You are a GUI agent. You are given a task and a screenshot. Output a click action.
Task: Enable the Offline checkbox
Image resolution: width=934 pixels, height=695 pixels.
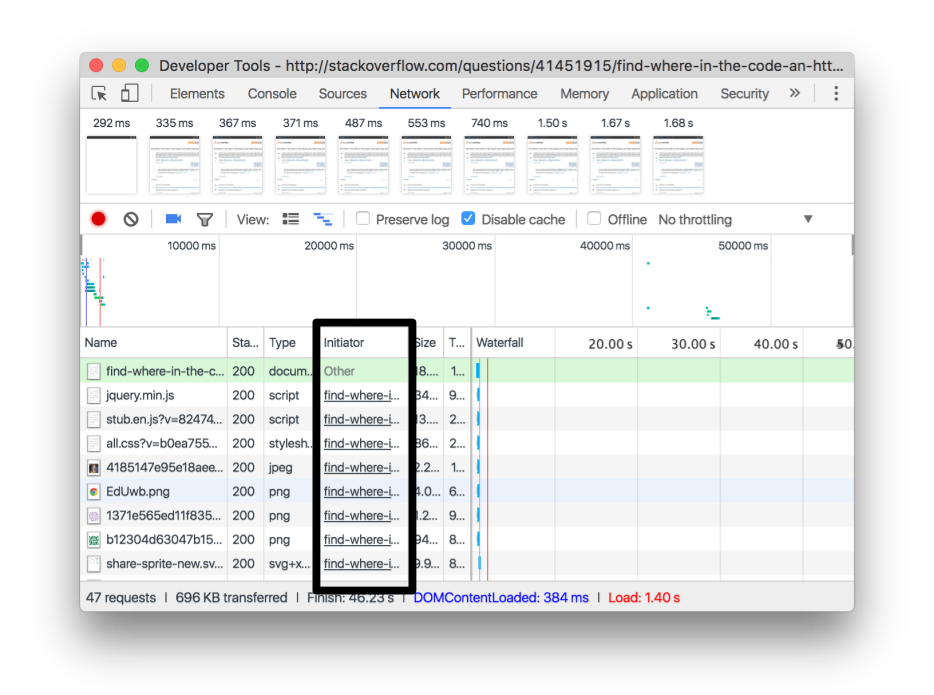(x=594, y=219)
